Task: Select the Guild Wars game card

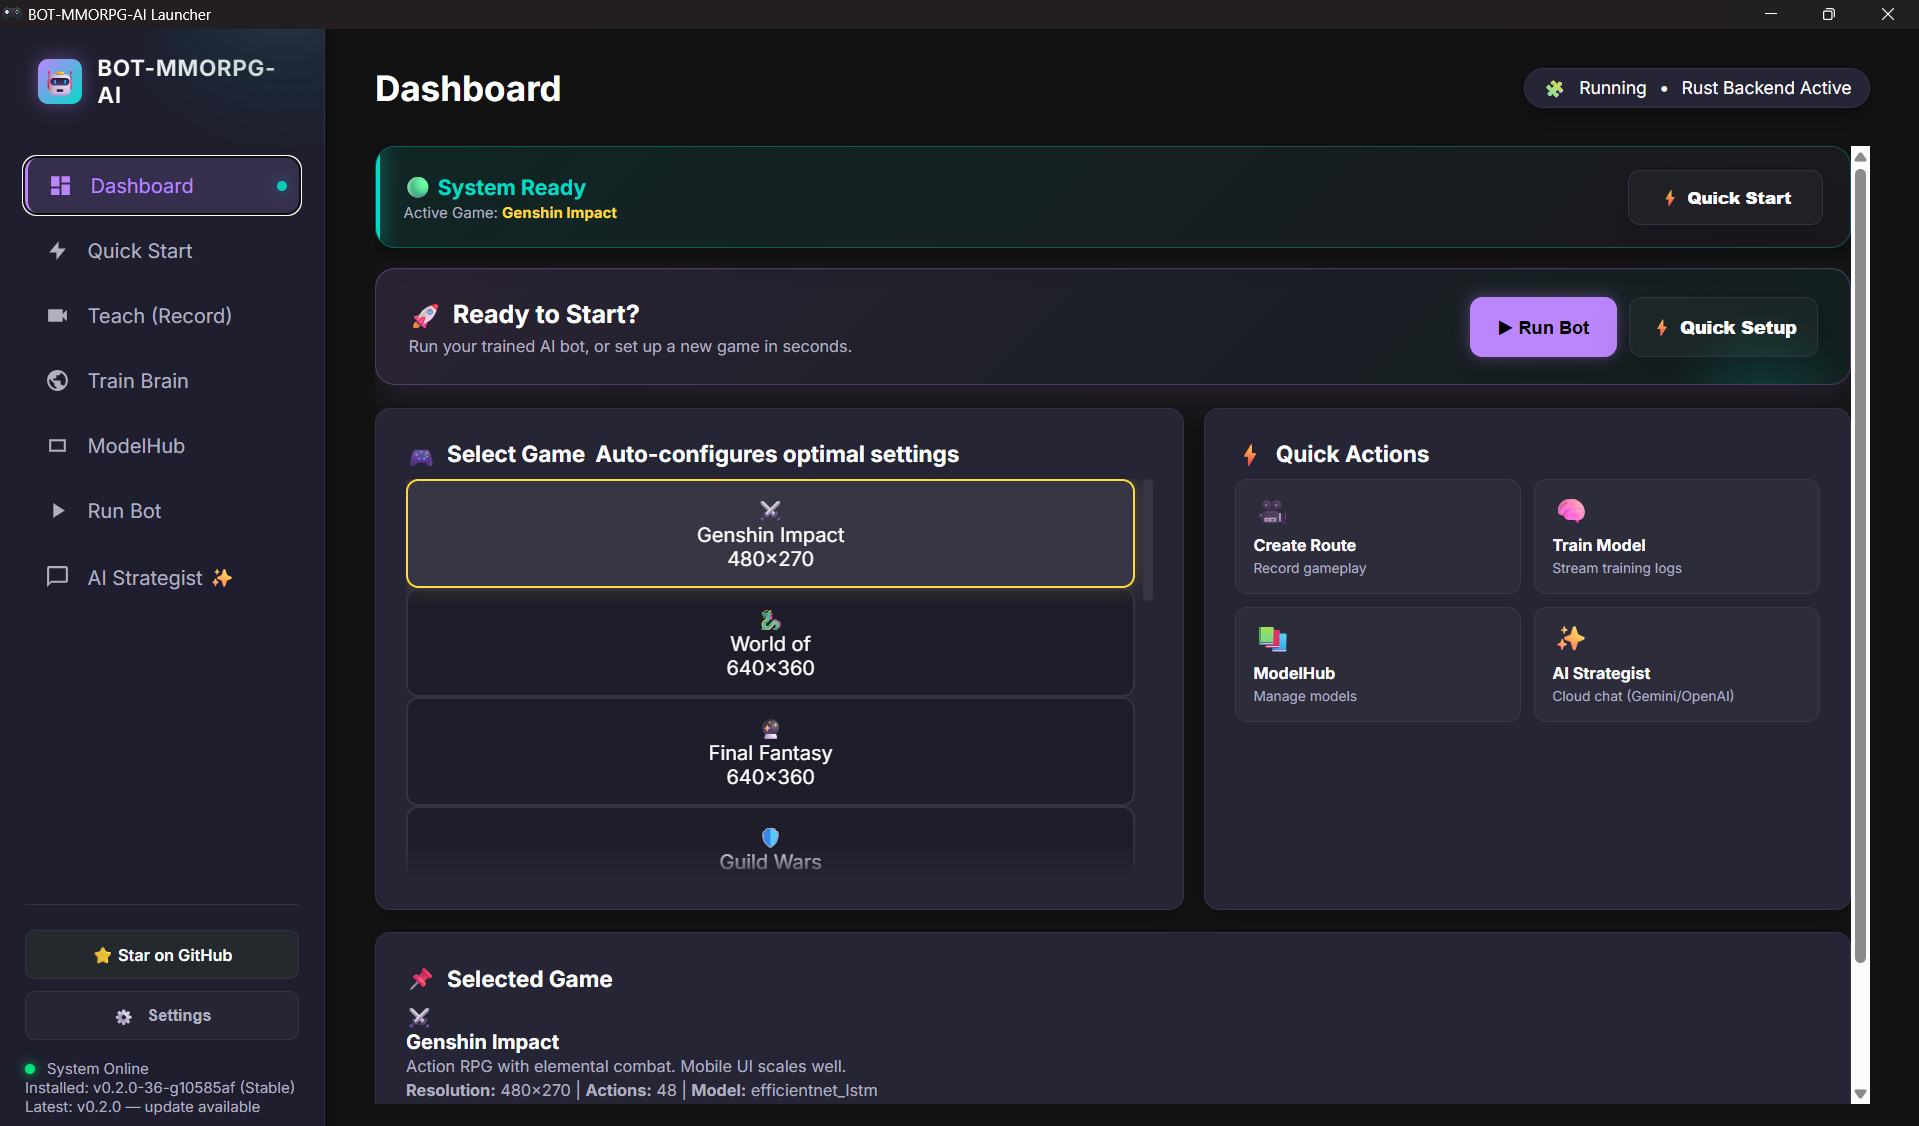Action: (770, 843)
